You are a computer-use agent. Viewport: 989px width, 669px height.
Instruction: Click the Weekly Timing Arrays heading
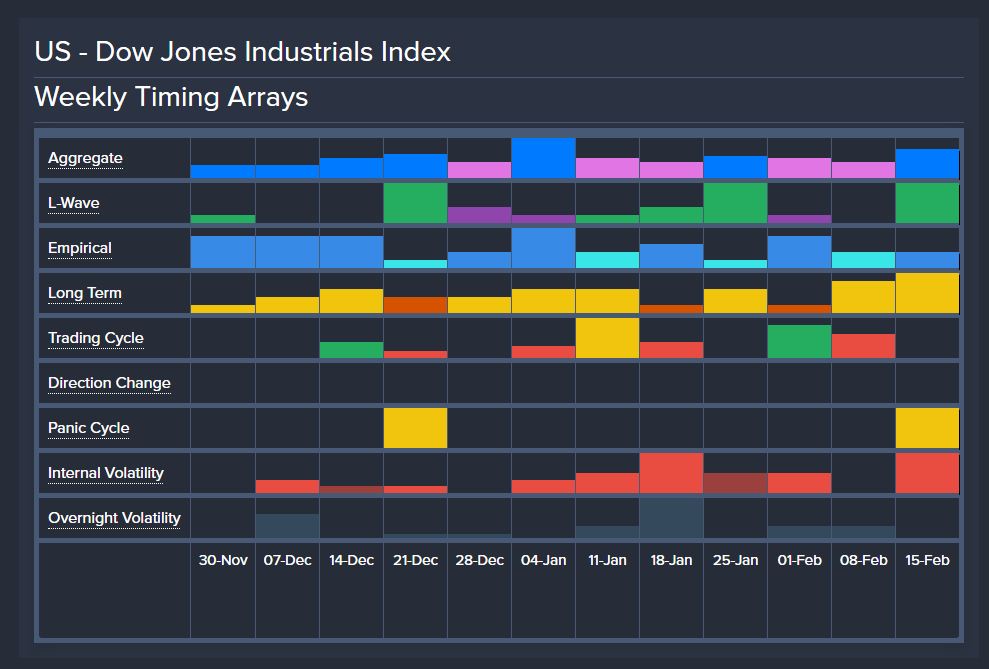(x=171, y=97)
